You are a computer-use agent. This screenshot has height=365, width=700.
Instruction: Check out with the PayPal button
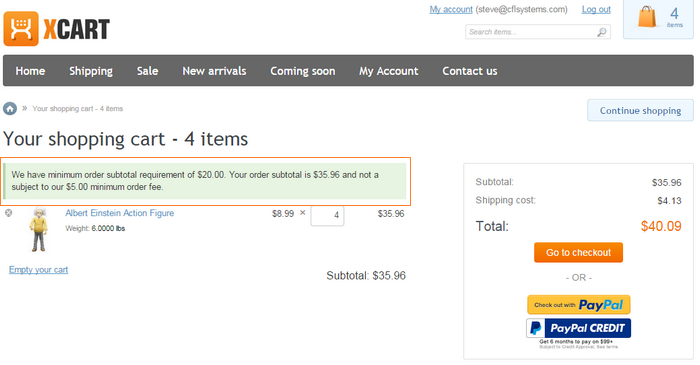click(x=579, y=305)
